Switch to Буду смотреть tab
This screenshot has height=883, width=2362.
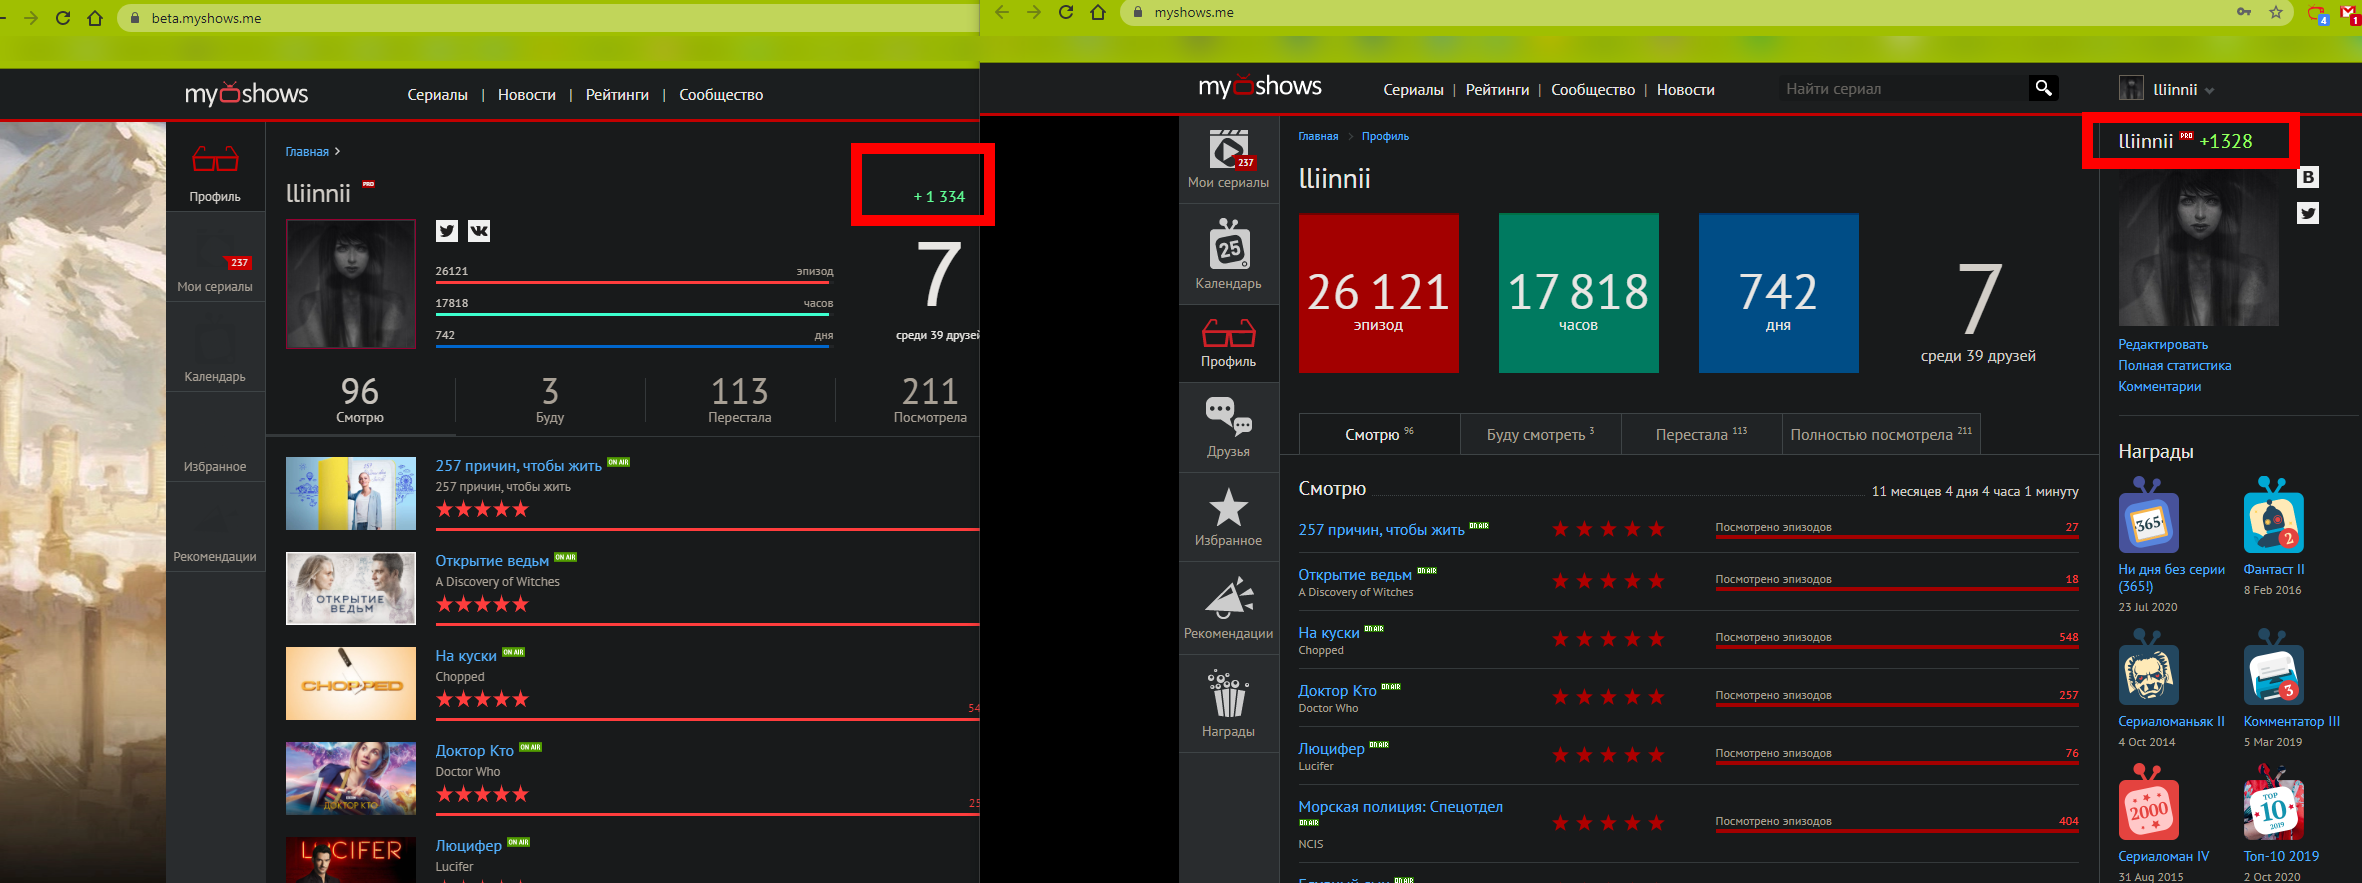pyautogui.click(x=1540, y=434)
